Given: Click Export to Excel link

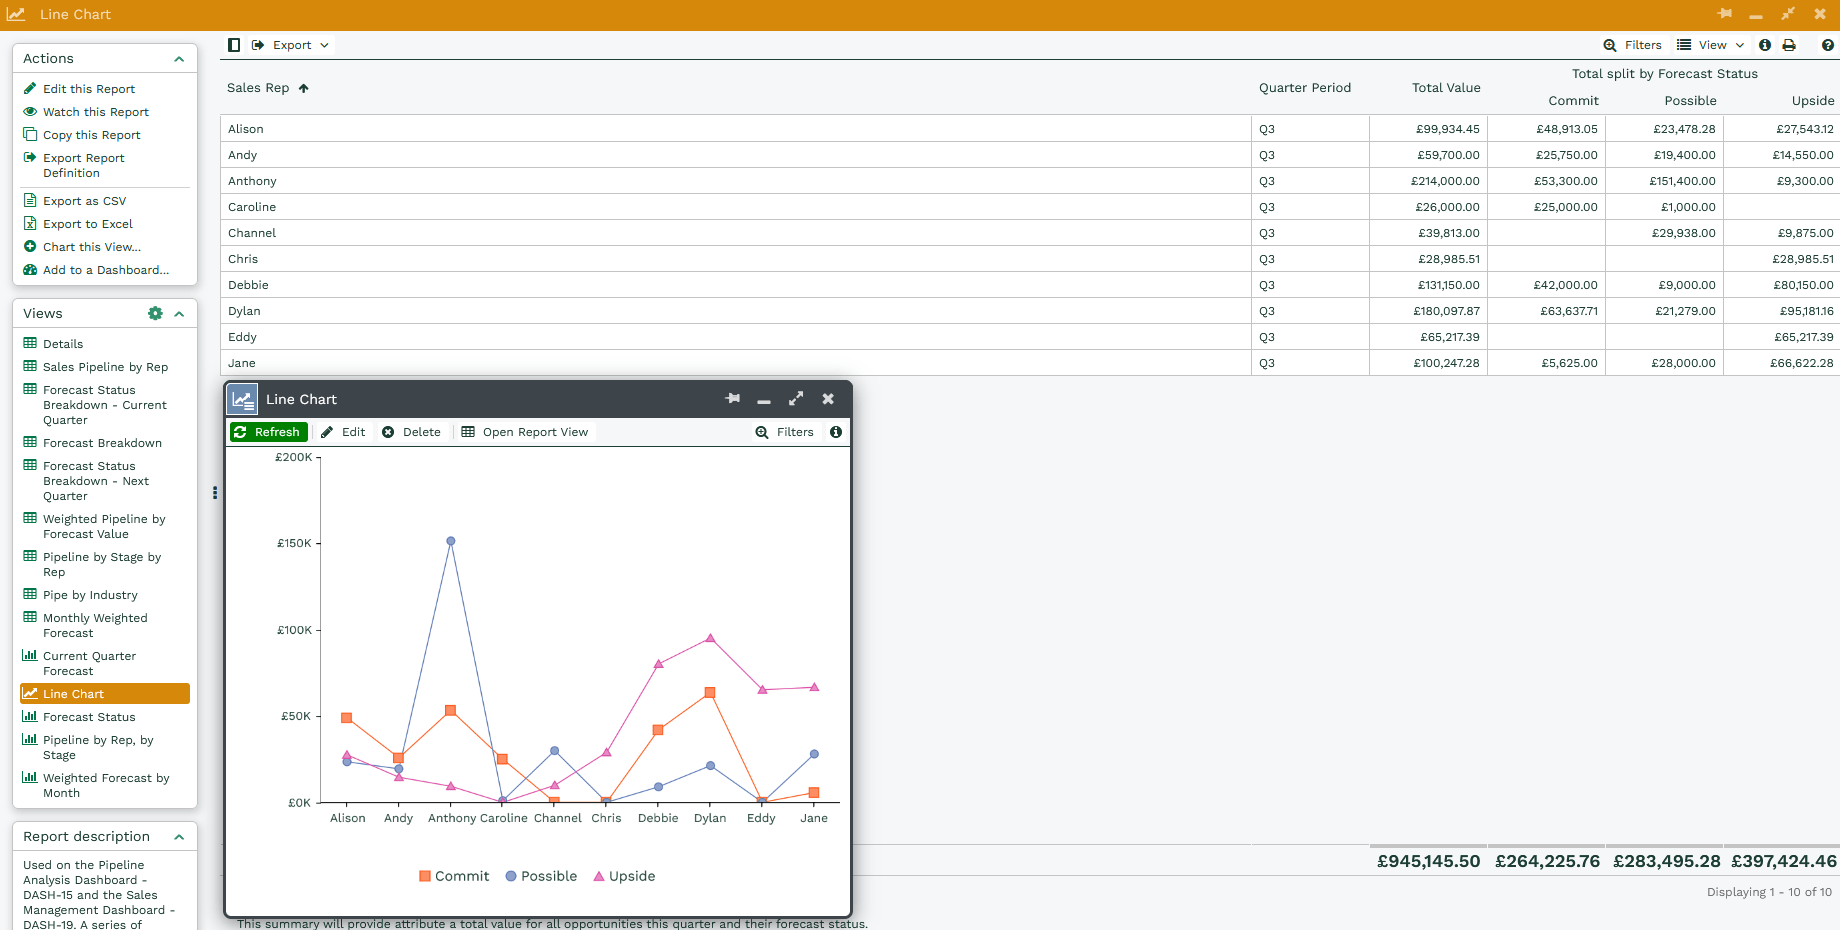Looking at the screenshot, I should tap(87, 224).
